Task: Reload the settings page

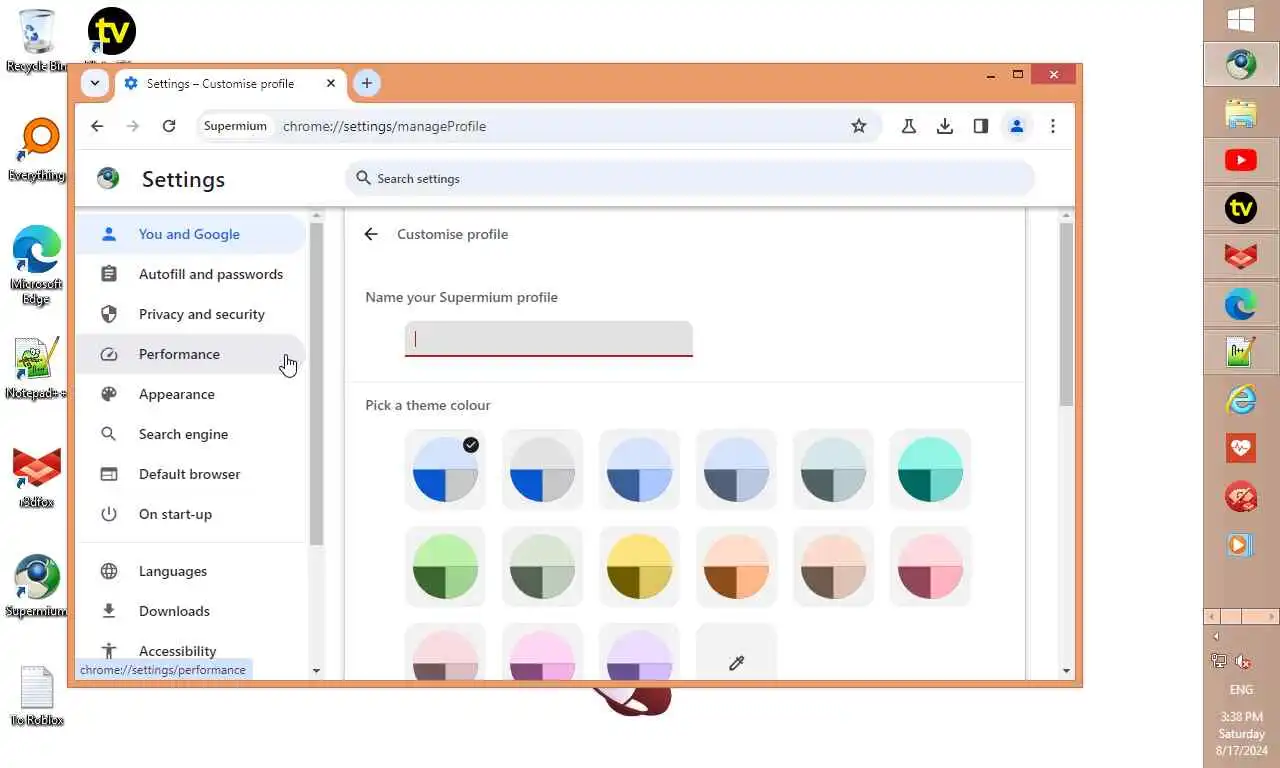Action: tap(169, 126)
